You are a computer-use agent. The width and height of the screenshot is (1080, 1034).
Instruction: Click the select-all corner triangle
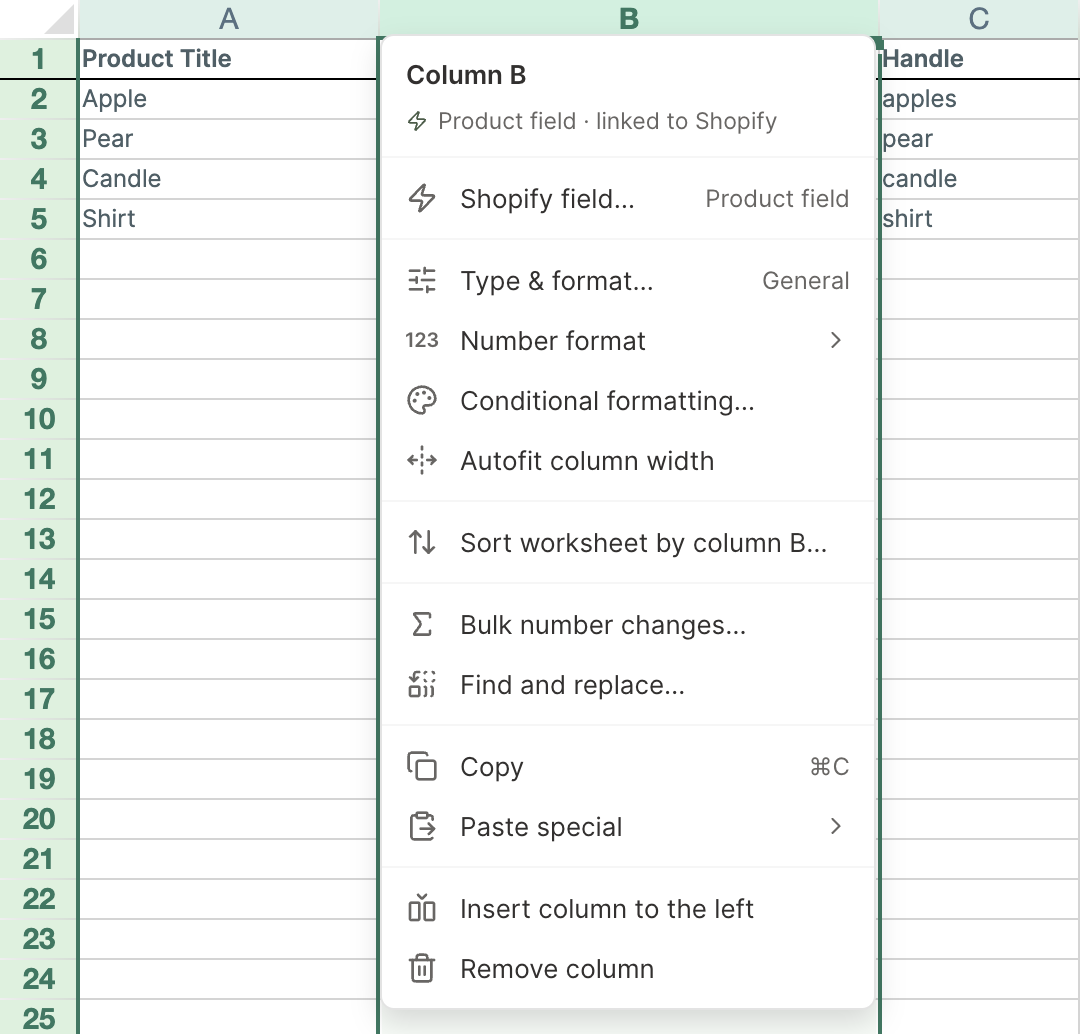pos(60,19)
